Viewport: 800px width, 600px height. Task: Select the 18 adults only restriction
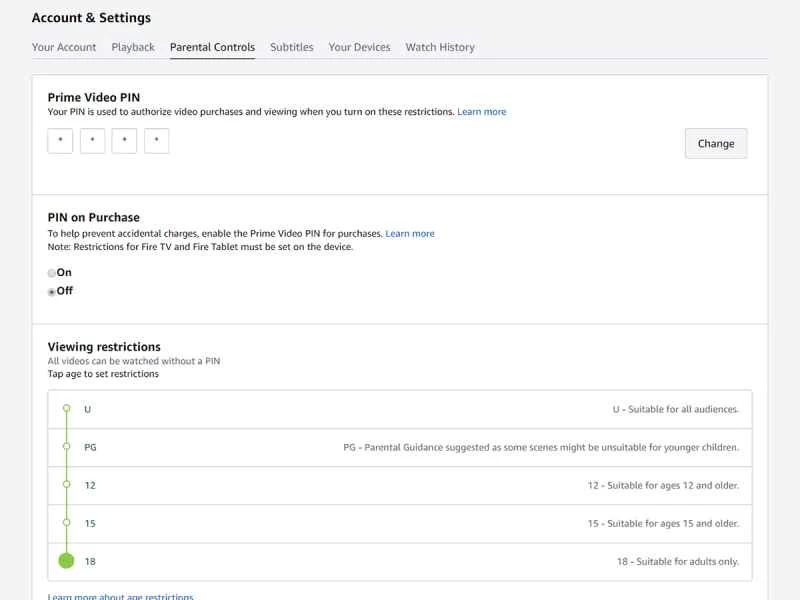(x=67, y=561)
